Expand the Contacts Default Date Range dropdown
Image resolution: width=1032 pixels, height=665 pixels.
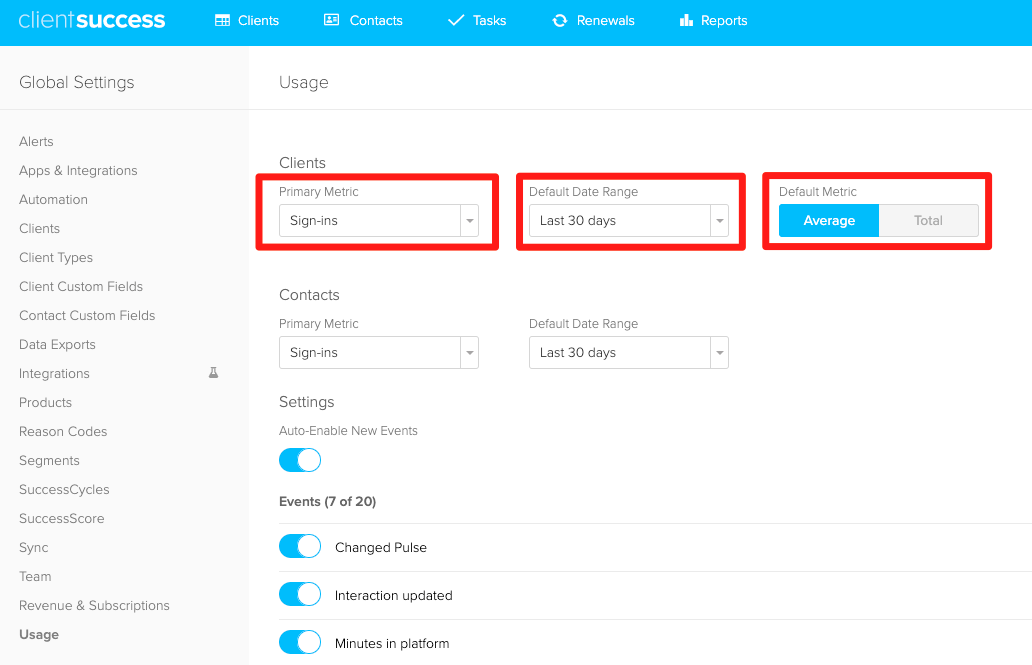pyautogui.click(x=629, y=352)
